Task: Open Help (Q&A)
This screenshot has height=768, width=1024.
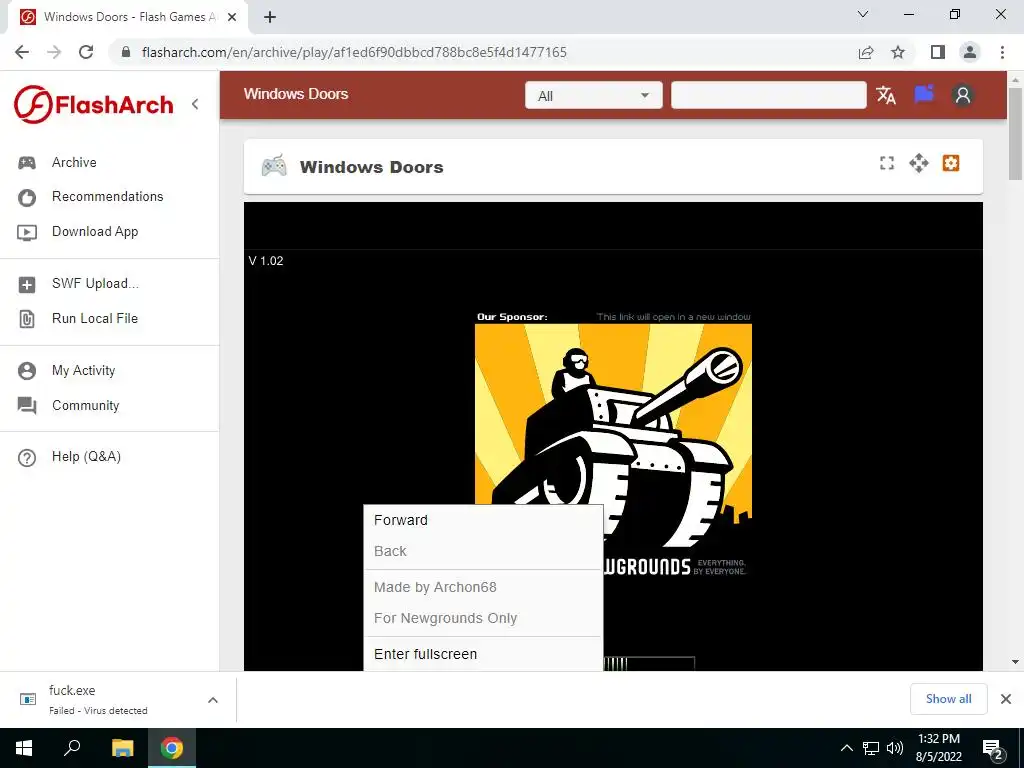Action: (x=86, y=456)
